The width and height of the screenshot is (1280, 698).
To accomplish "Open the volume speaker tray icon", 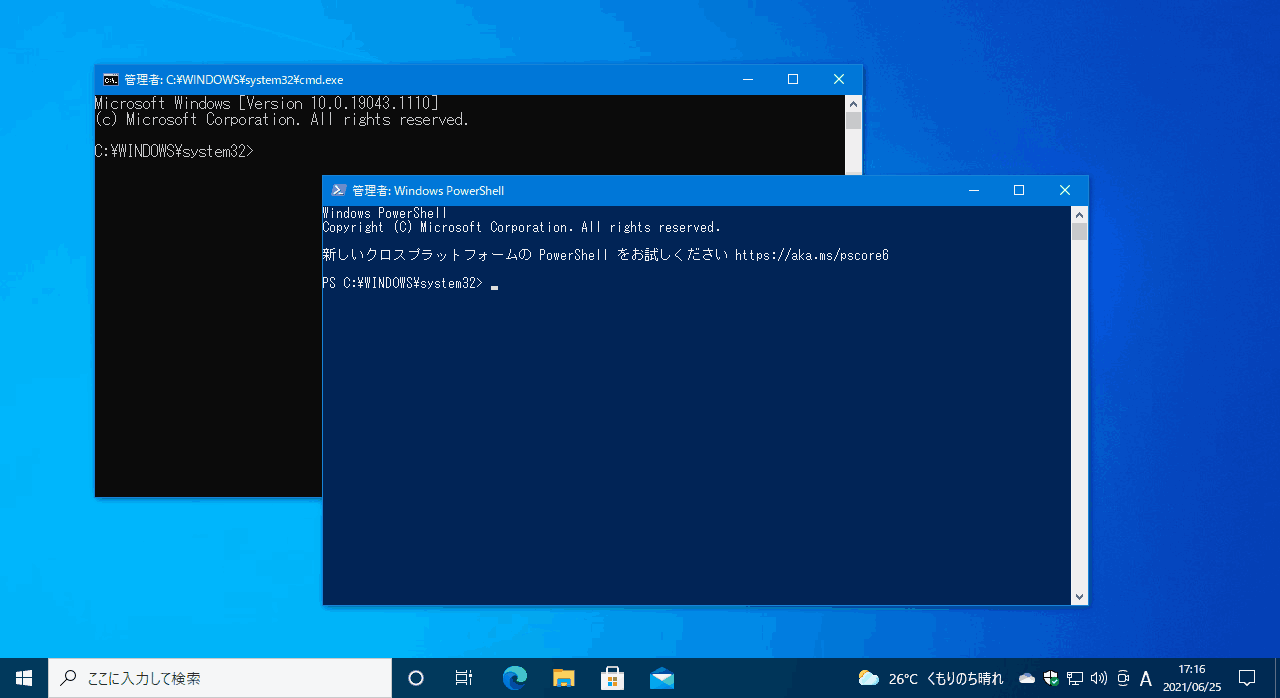I will click(1099, 678).
